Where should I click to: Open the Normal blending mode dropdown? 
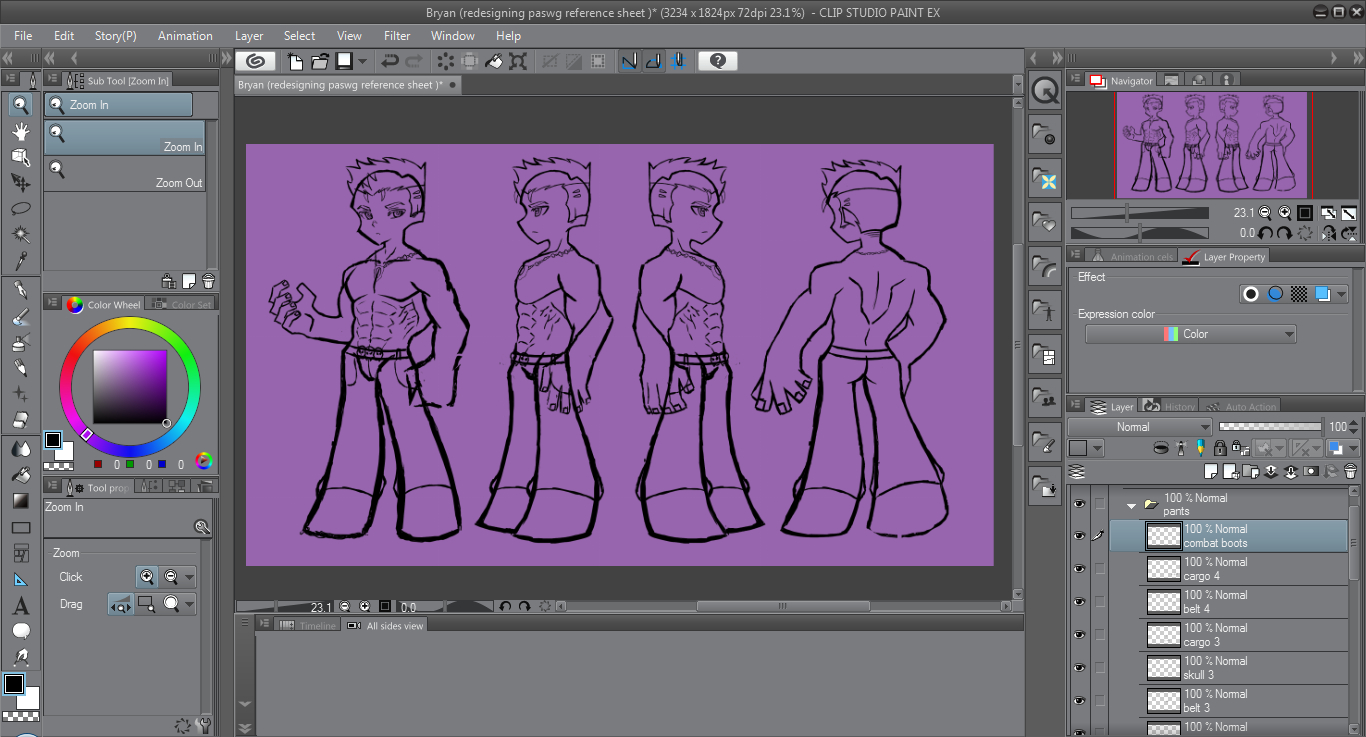coord(1140,427)
